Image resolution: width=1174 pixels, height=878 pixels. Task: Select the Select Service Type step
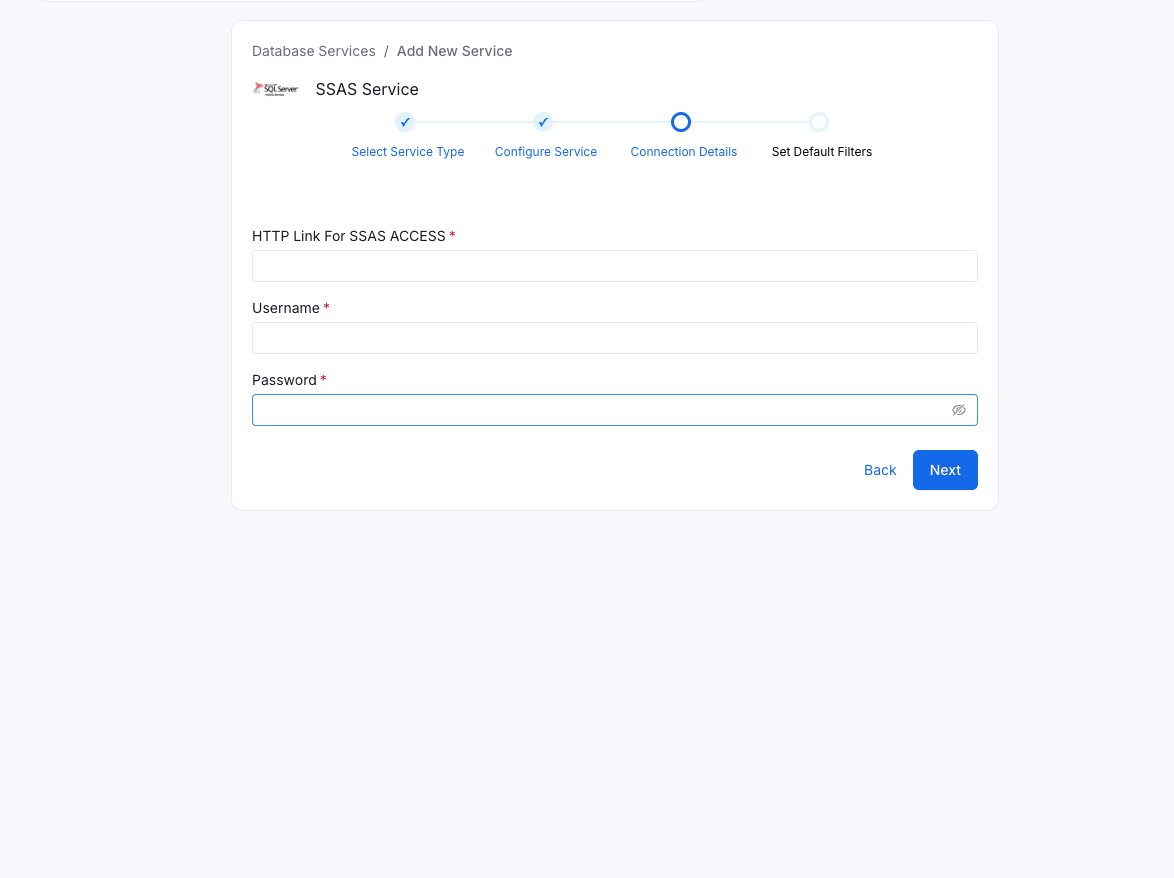pyautogui.click(x=408, y=151)
